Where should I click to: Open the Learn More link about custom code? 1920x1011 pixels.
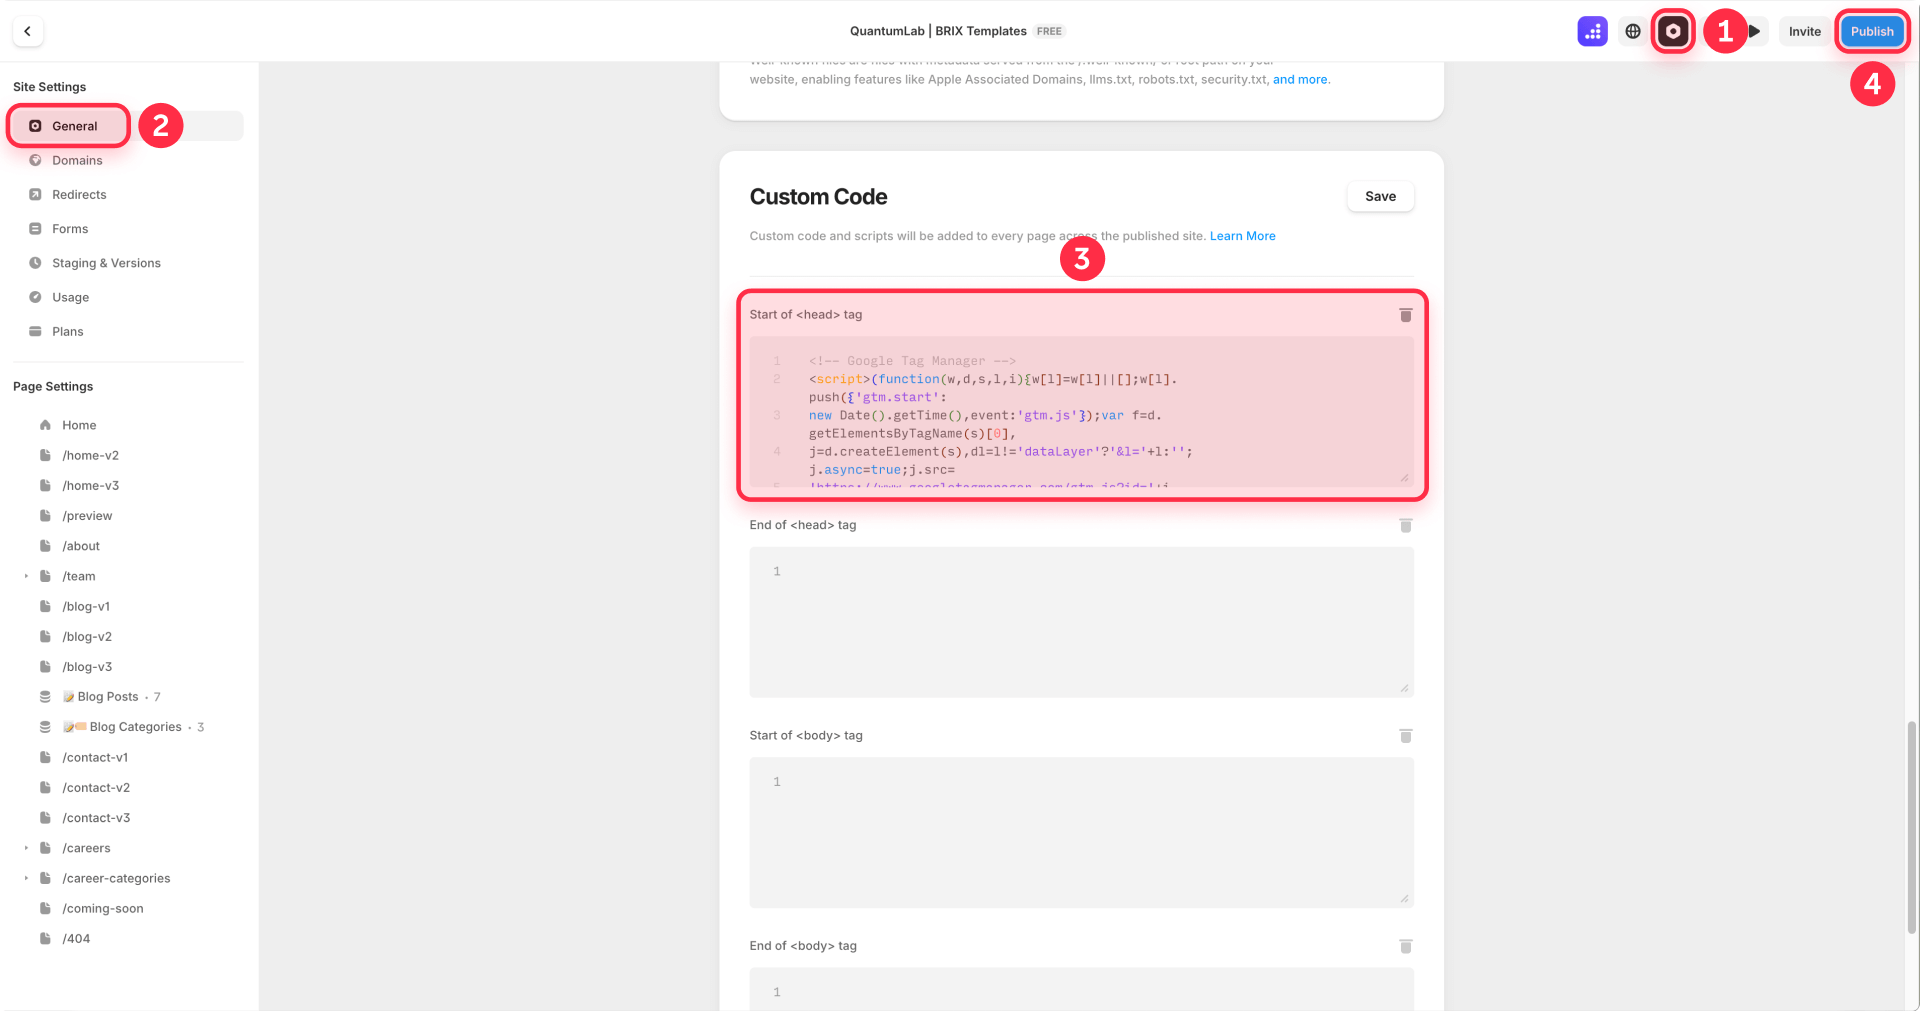pyautogui.click(x=1242, y=236)
